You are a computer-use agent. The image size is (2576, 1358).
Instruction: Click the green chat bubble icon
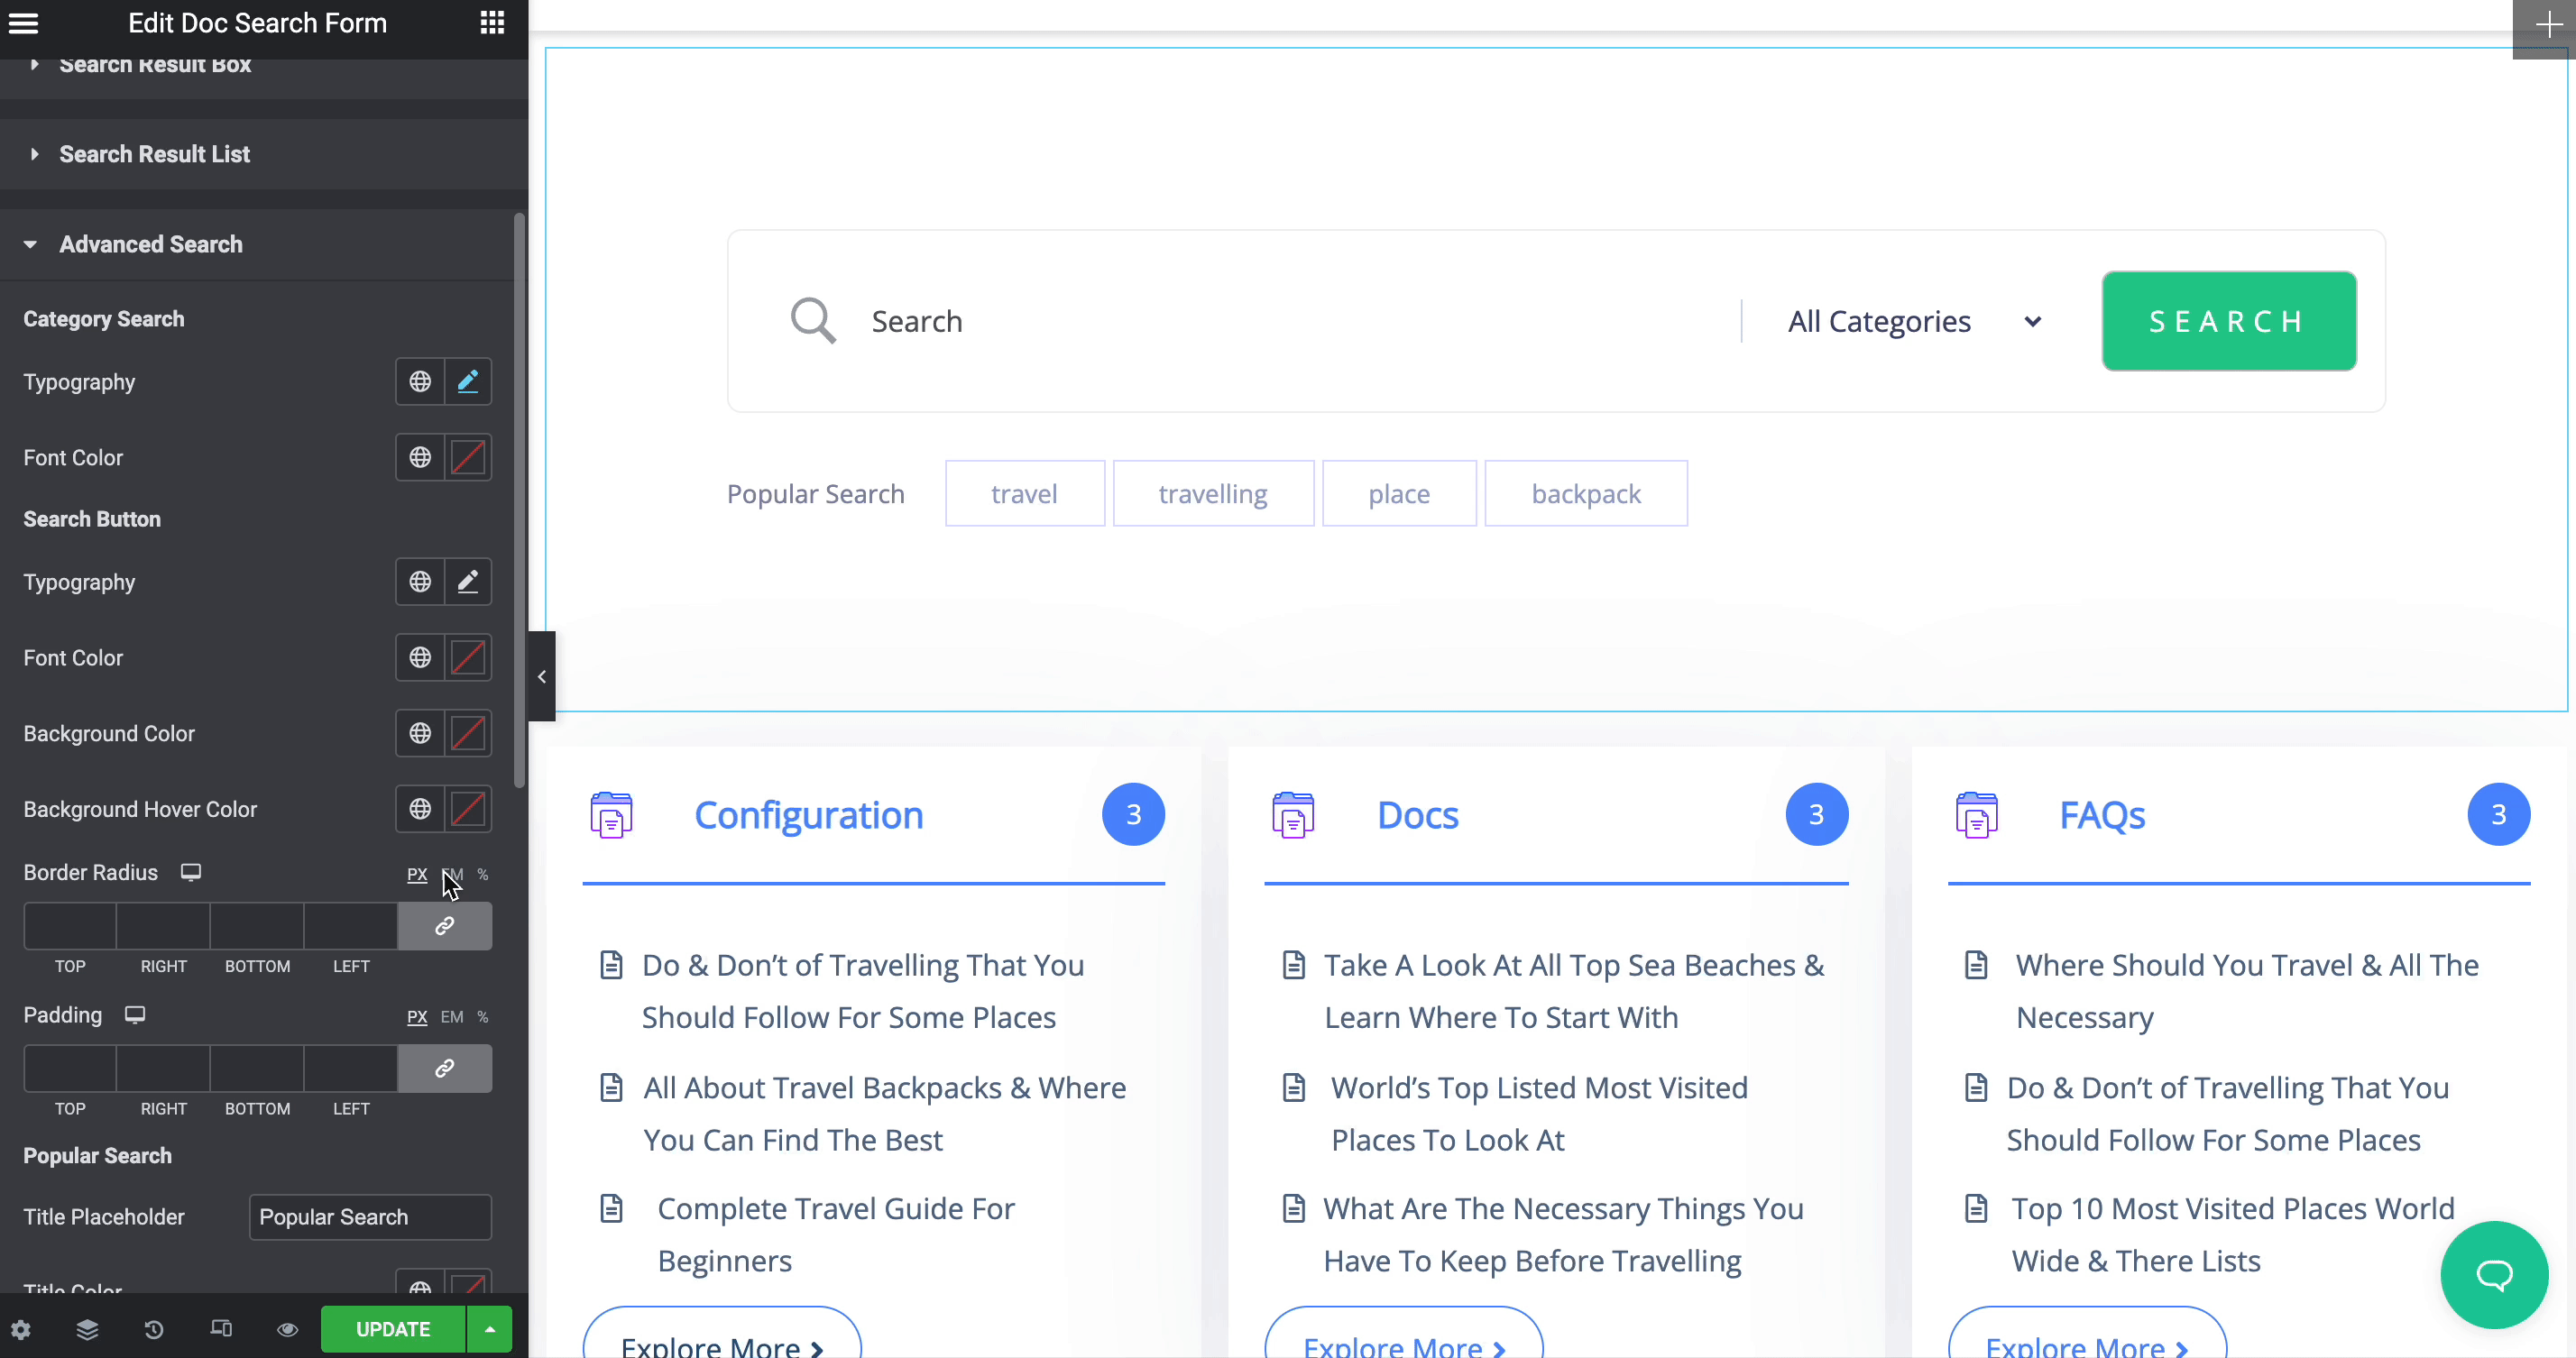(x=2494, y=1275)
